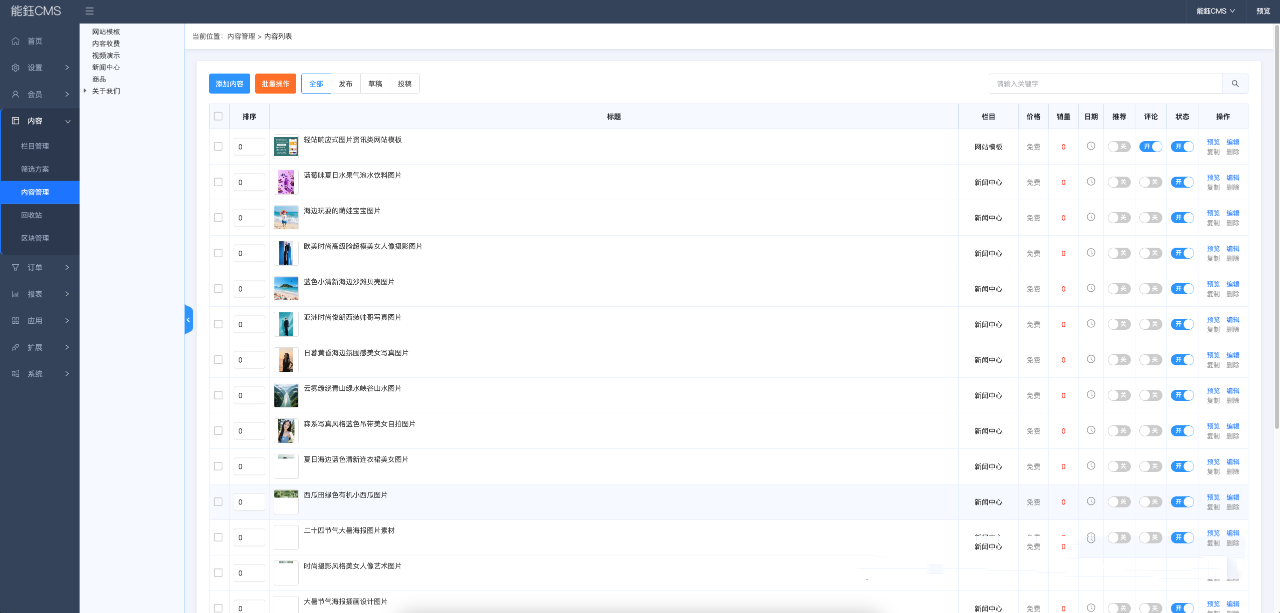Click the home icon beside 首页
The height and width of the screenshot is (613, 1280).
click(x=15, y=41)
